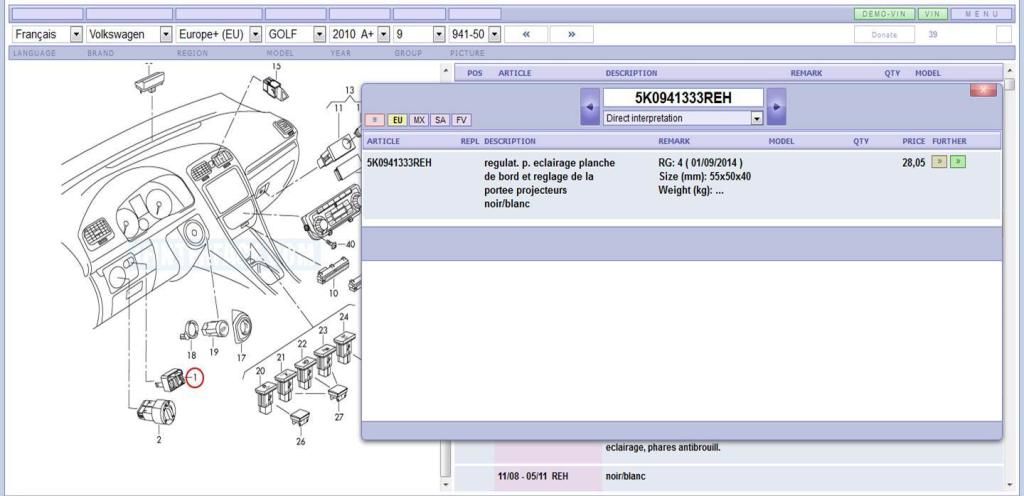This screenshot has width=1024, height=496.
Task: Click the green VIN button
Action: [x=933, y=14]
